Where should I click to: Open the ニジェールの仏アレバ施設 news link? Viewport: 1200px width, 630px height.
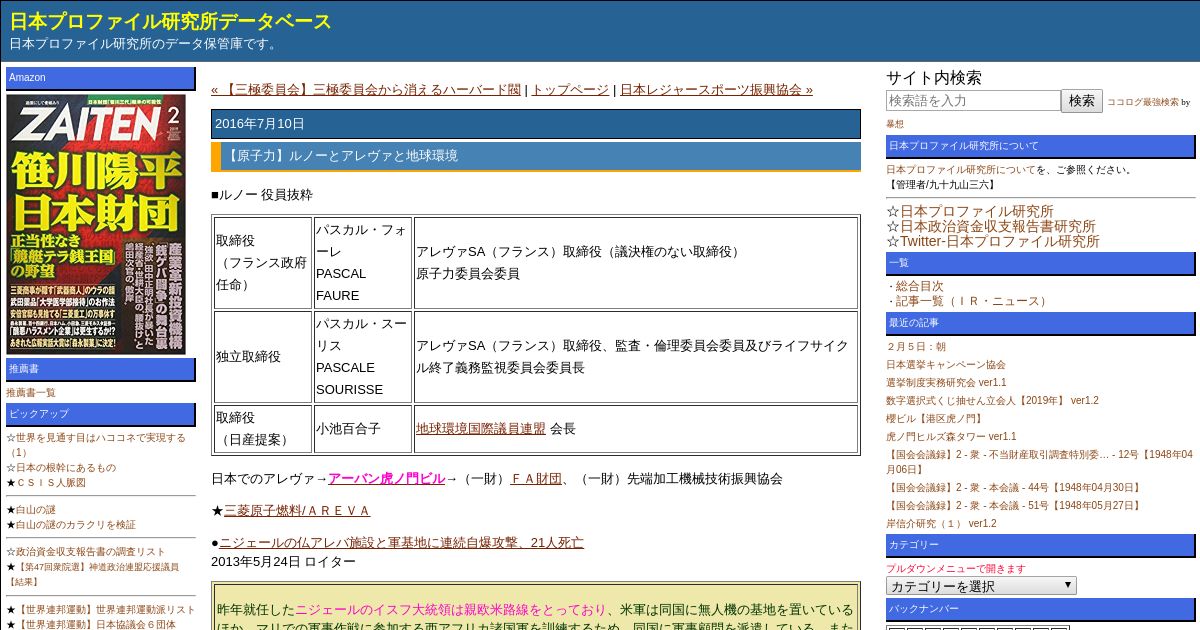click(x=401, y=542)
